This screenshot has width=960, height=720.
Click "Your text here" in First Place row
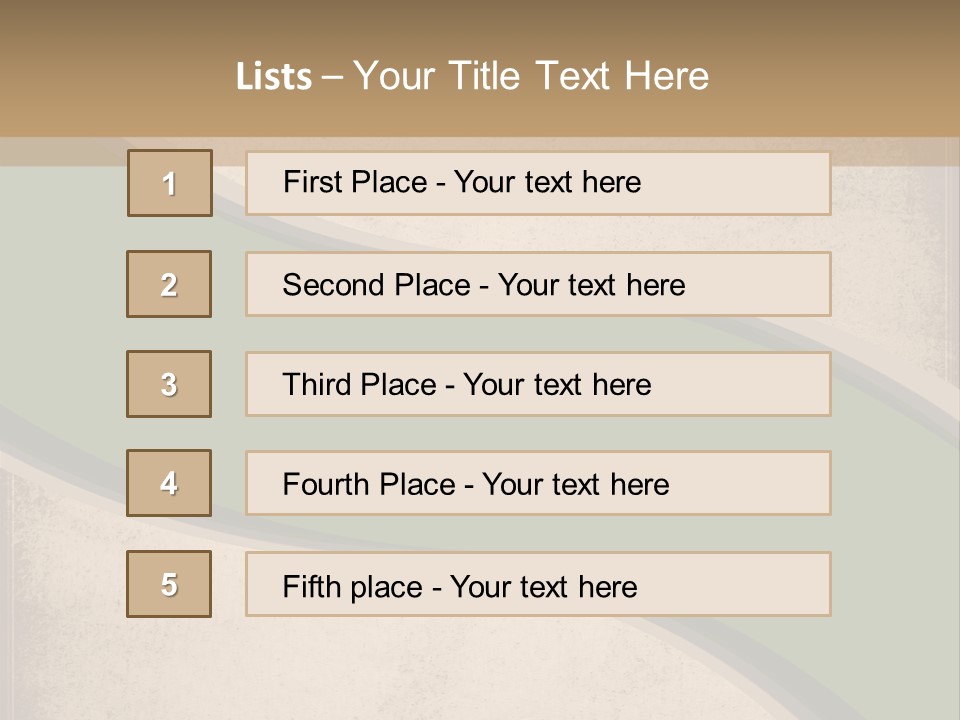click(x=547, y=182)
